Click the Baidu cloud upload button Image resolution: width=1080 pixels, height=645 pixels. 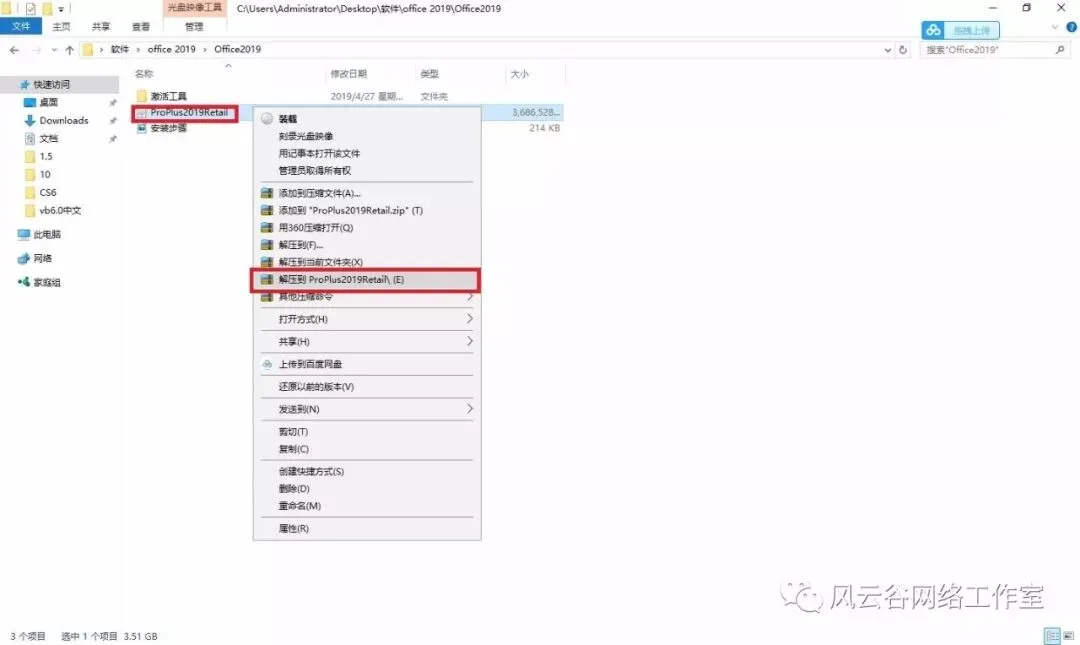(960, 30)
